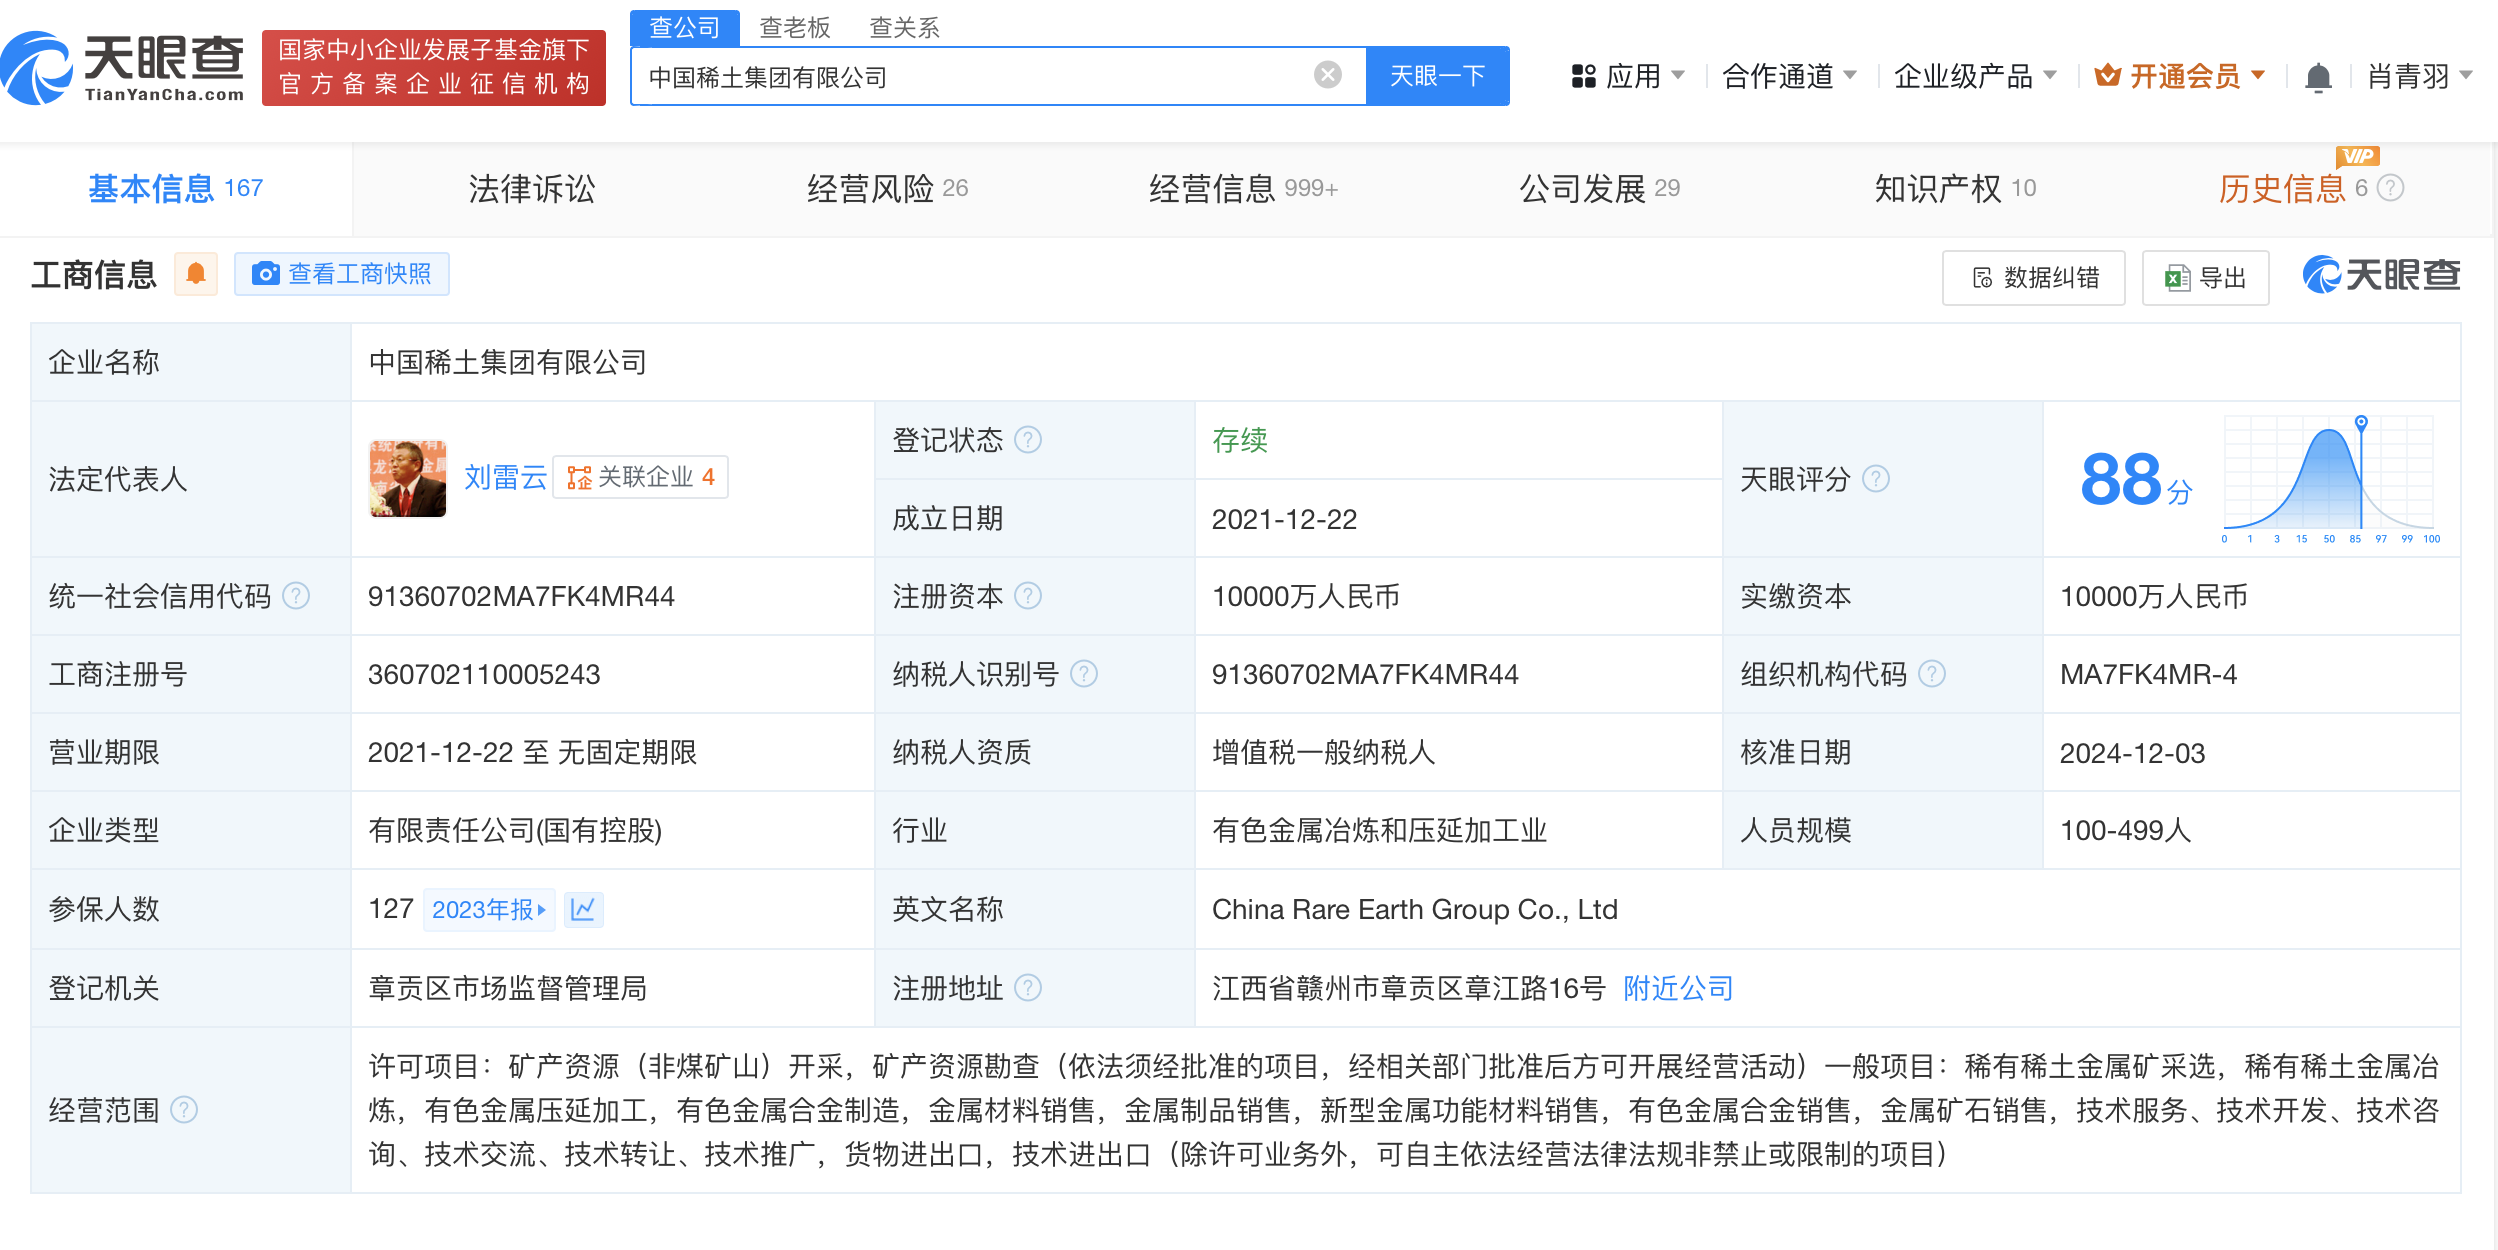Click the 天眼一下 search button

click(1438, 76)
